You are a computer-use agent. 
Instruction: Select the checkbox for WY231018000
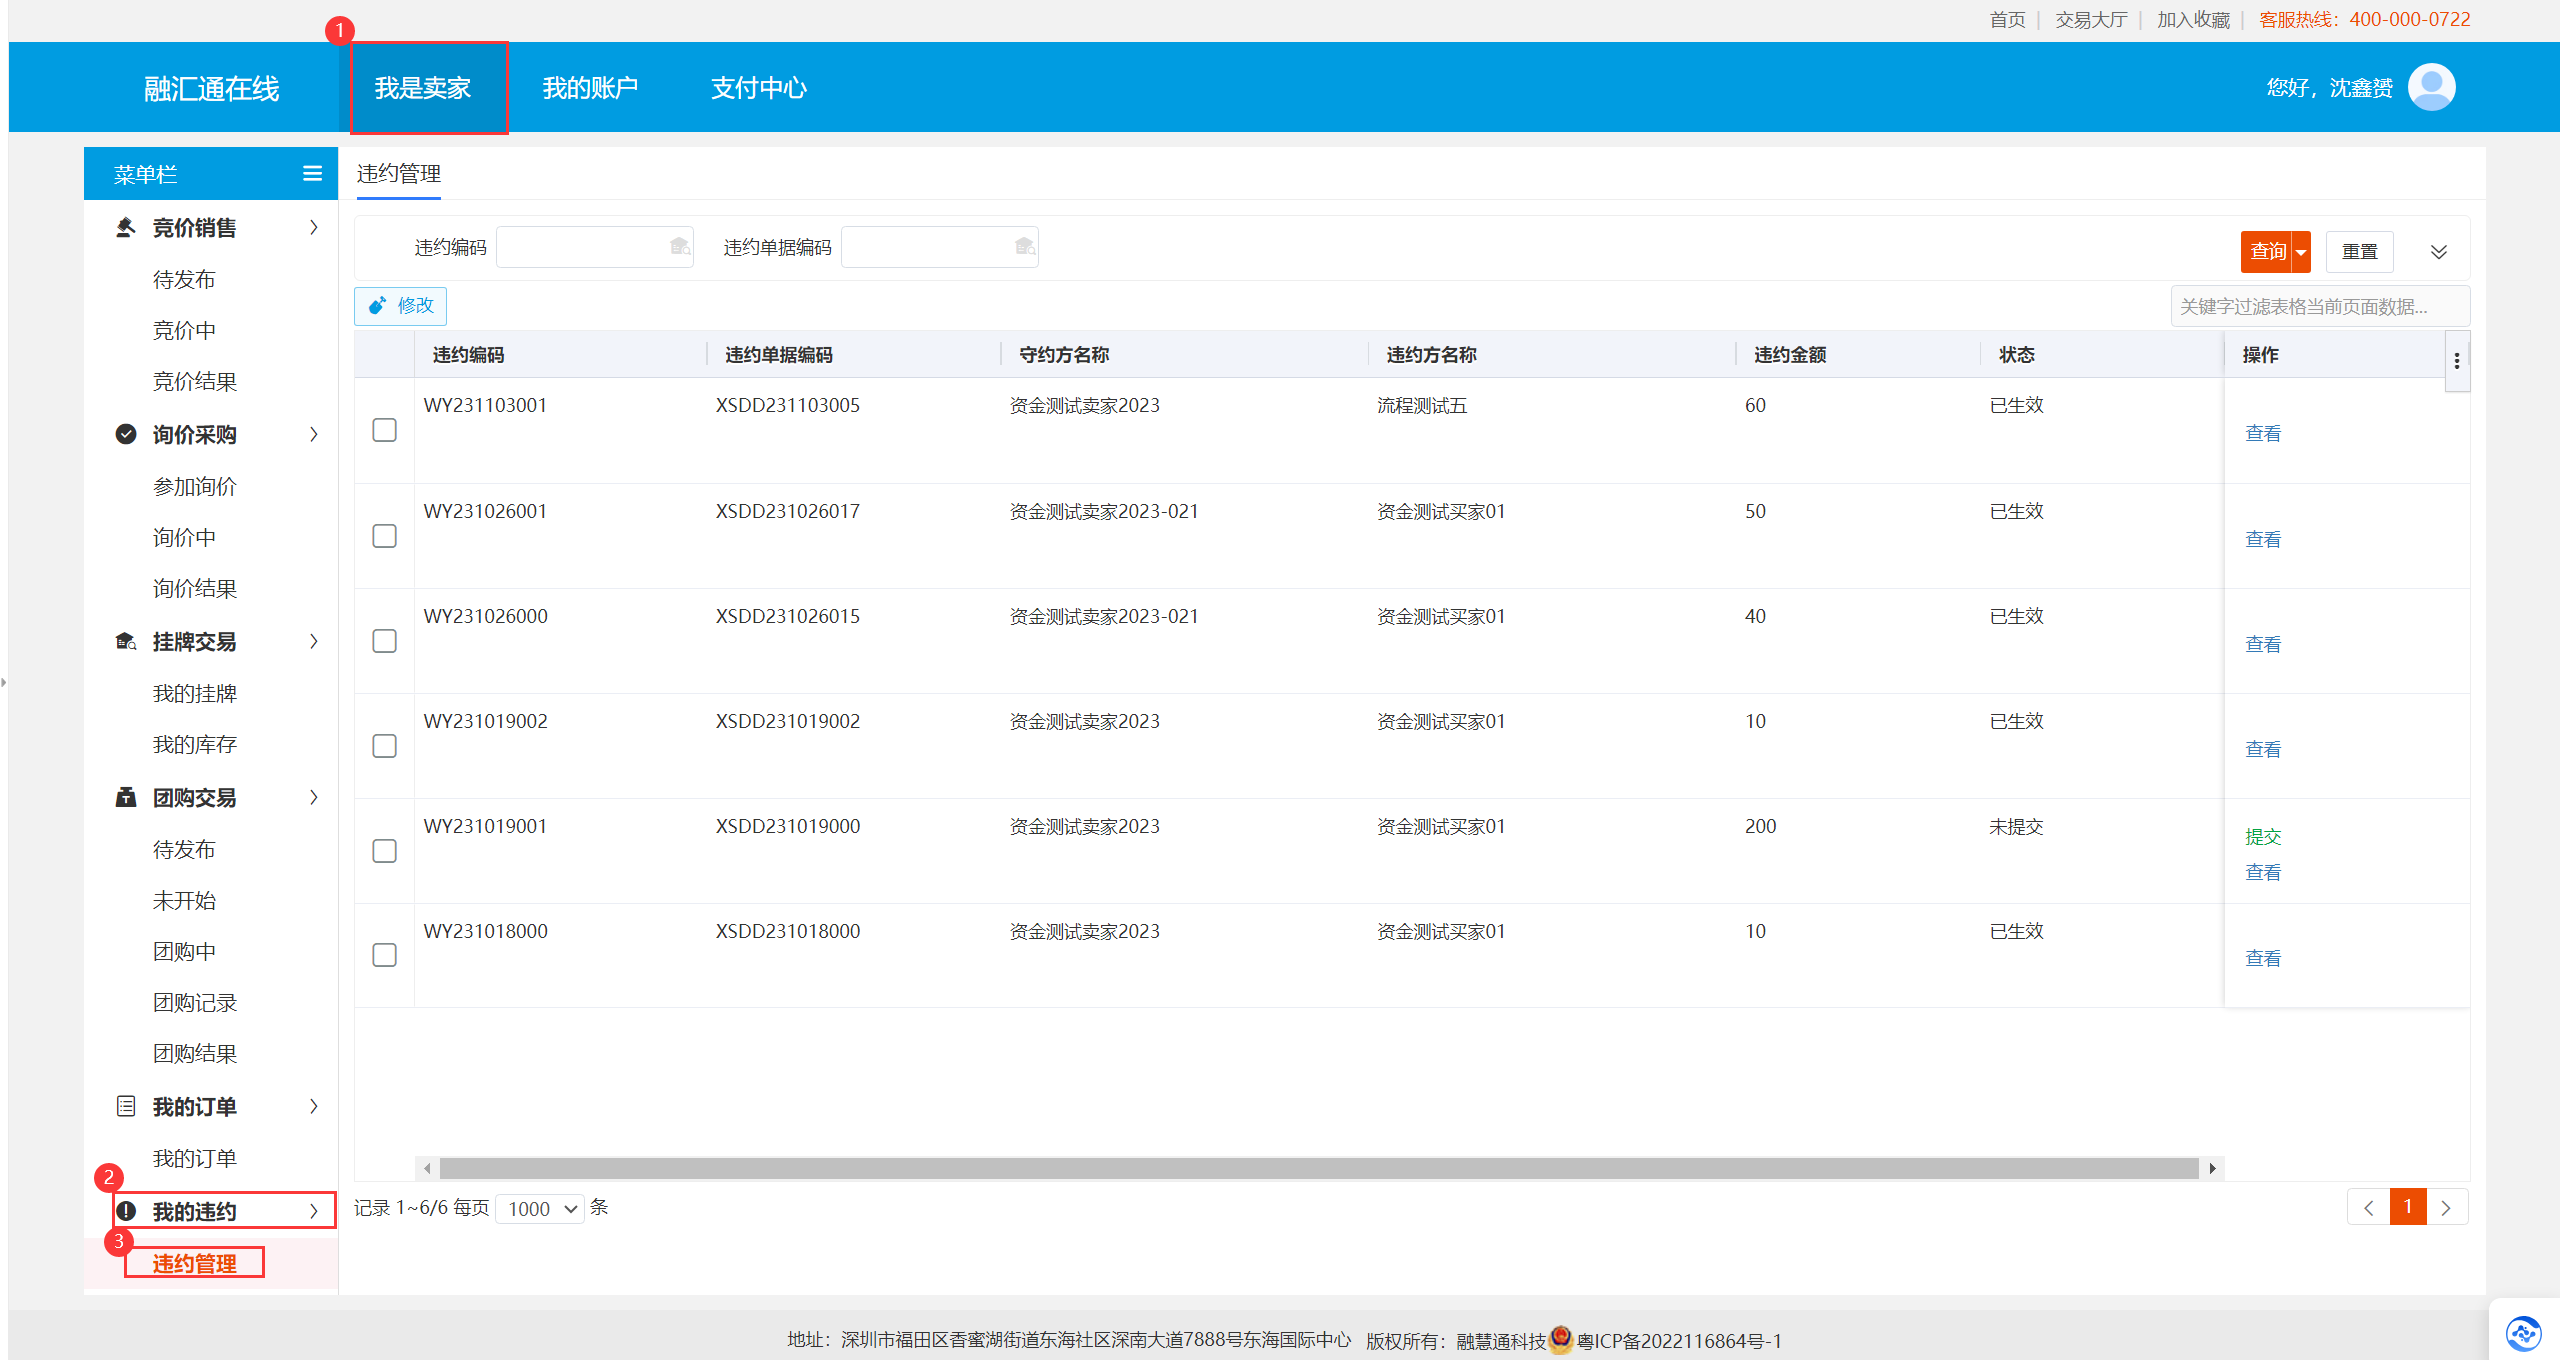pos(384,955)
